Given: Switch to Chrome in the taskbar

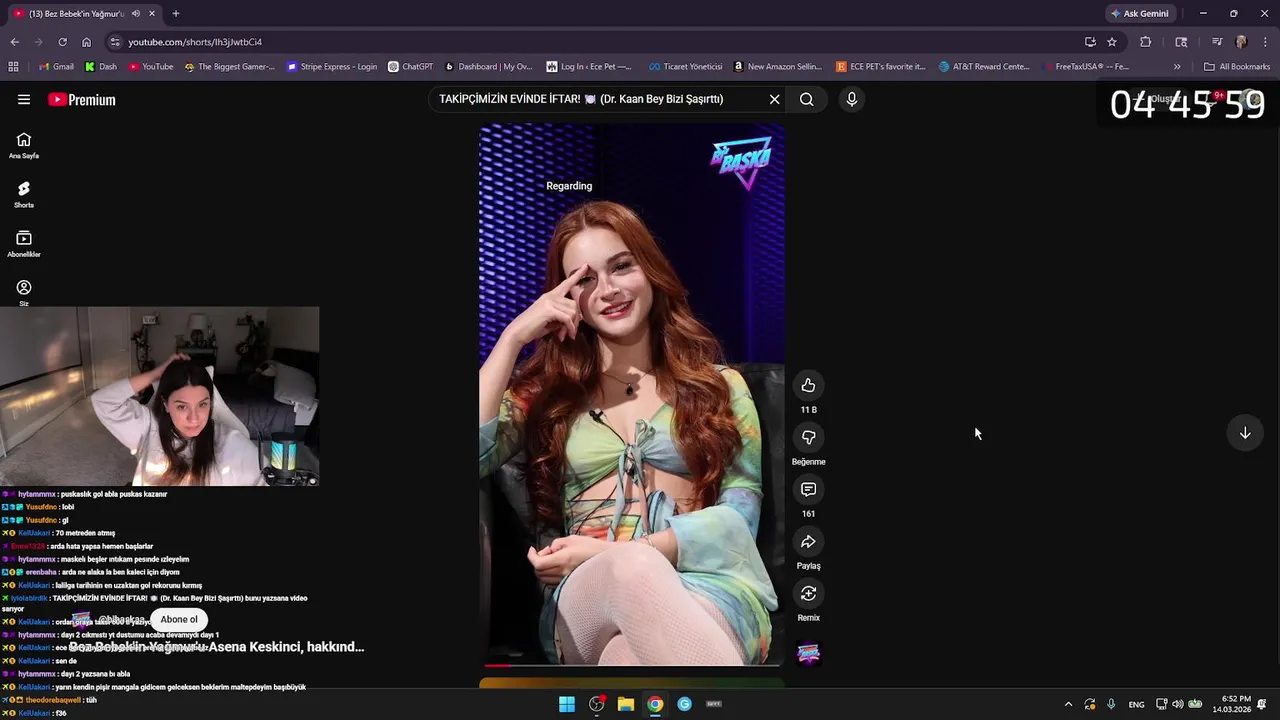Looking at the screenshot, I should (655, 704).
